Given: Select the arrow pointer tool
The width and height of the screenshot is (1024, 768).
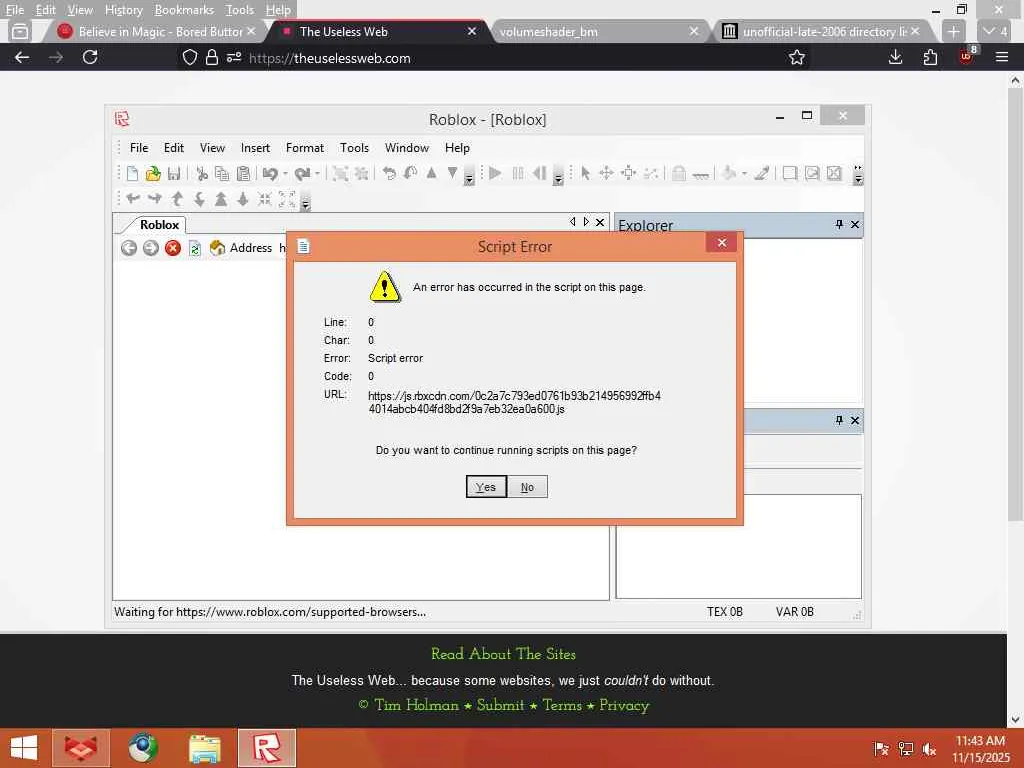Looking at the screenshot, I should tap(585, 173).
